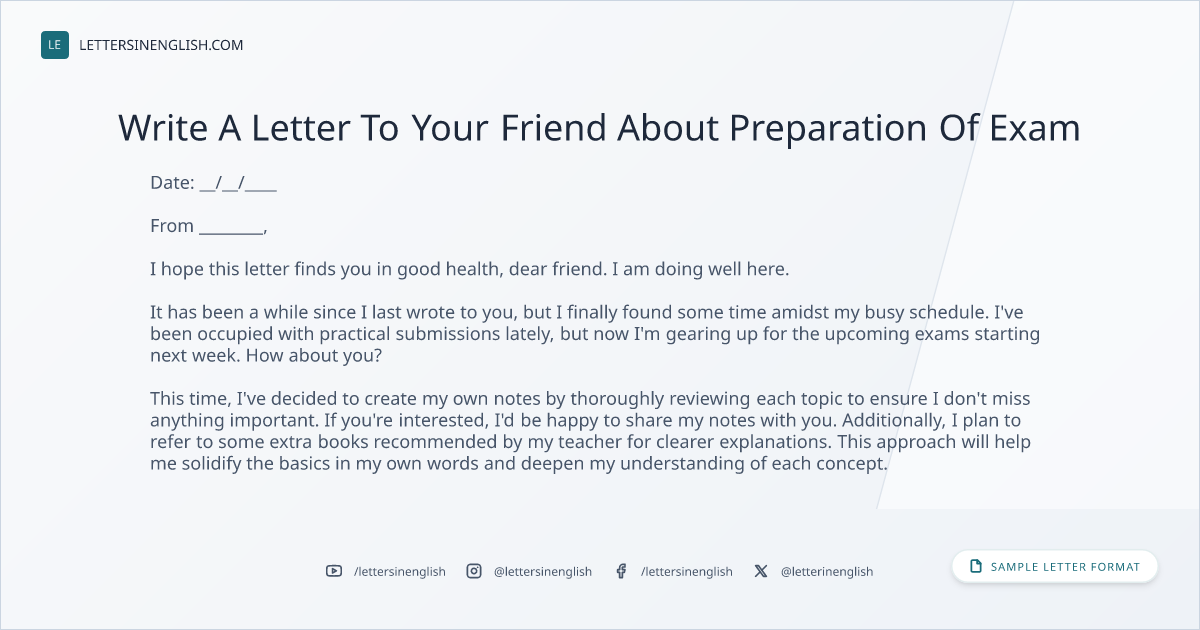Open the @lettersinenglish Instagram handle
The width and height of the screenshot is (1200, 630).
pos(543,571)
